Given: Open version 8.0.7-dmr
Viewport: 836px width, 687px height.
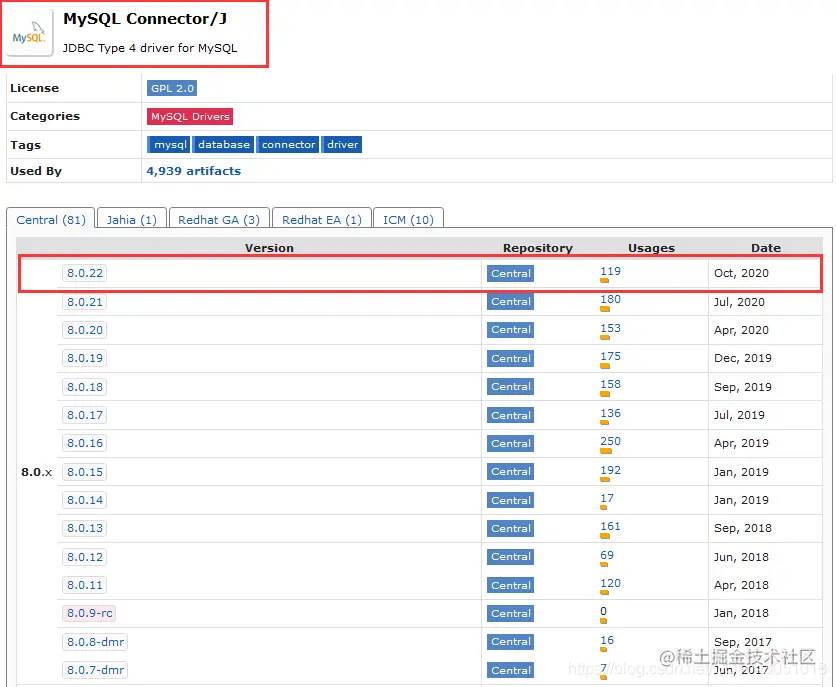Looking at the screenshot, I should [95, 670].
